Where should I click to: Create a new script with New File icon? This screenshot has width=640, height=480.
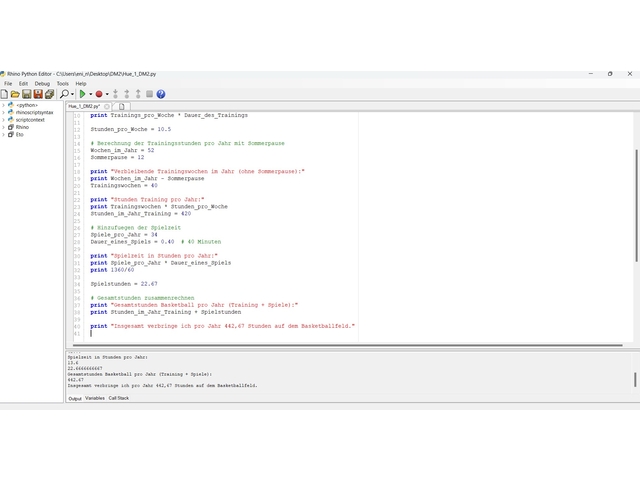[x=4, y=94]
